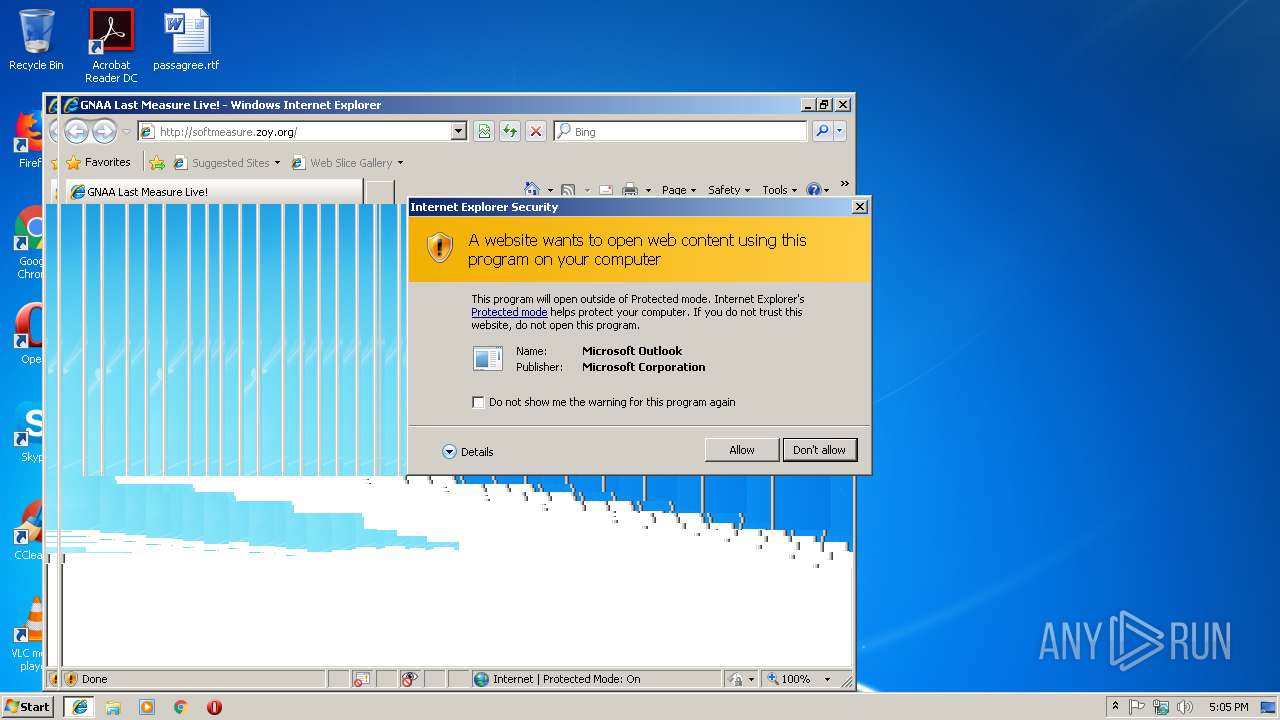The image size is (1280, 720).
Task: Select the Recycle Bin desktop icon
Action: [36, 41]
